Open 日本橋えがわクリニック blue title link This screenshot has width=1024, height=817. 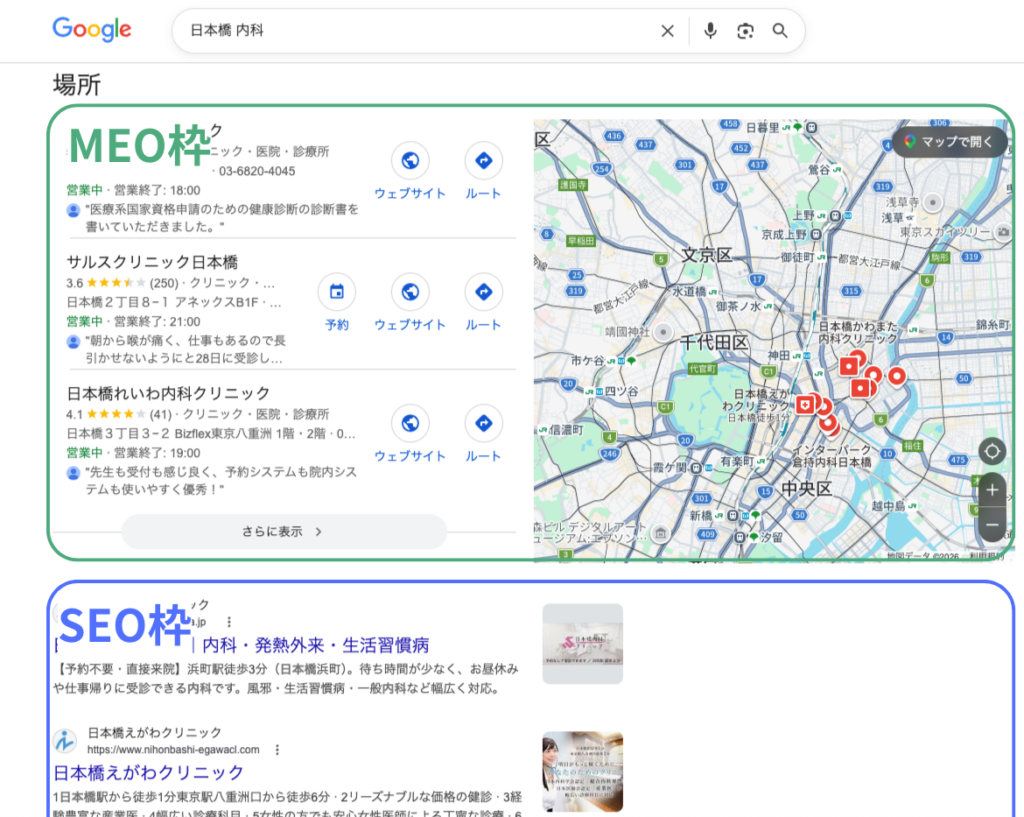(148, 773)
